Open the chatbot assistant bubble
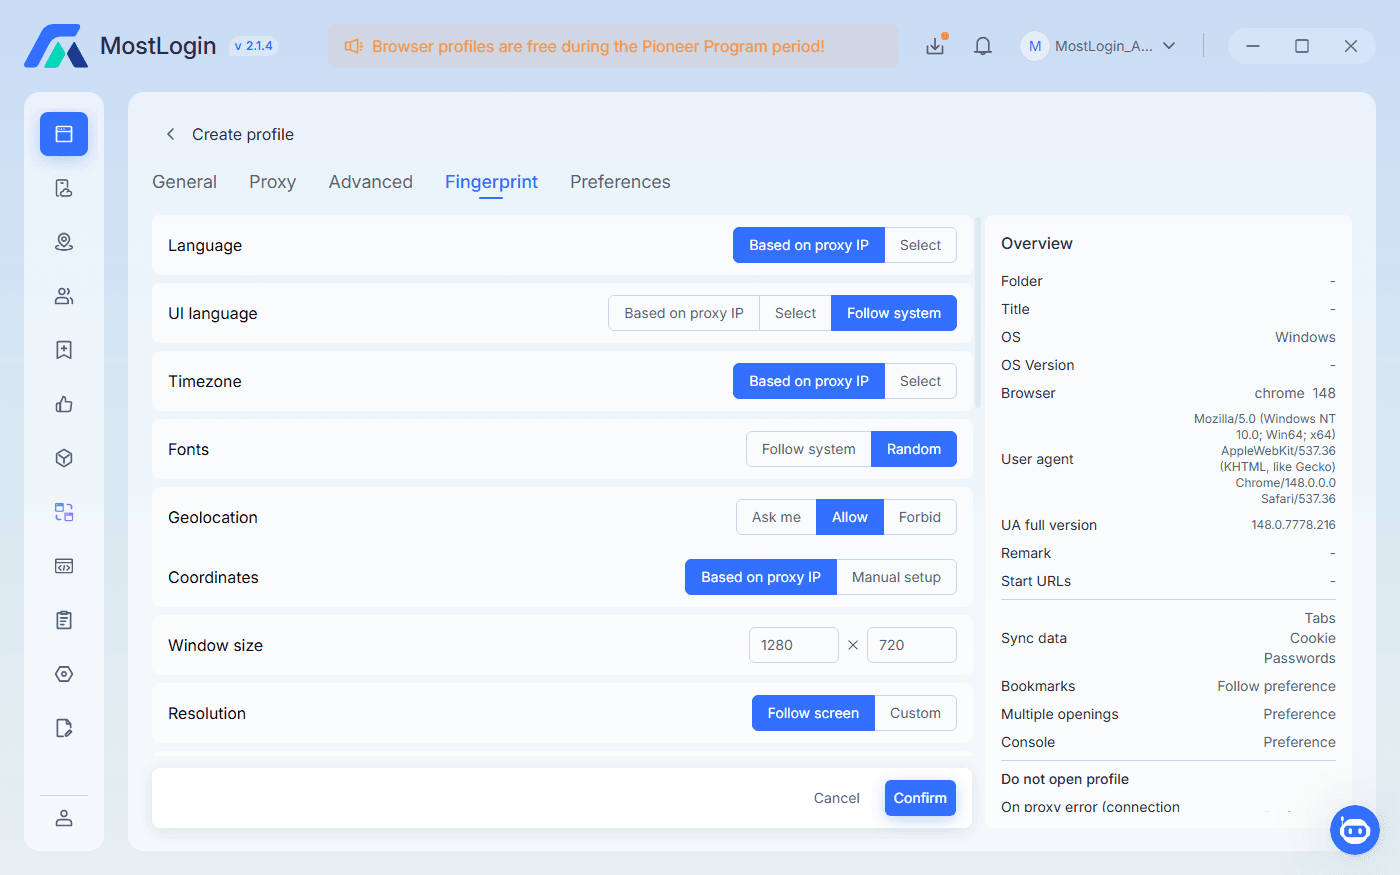1400x875 pixels. [x=1355, y=830]
